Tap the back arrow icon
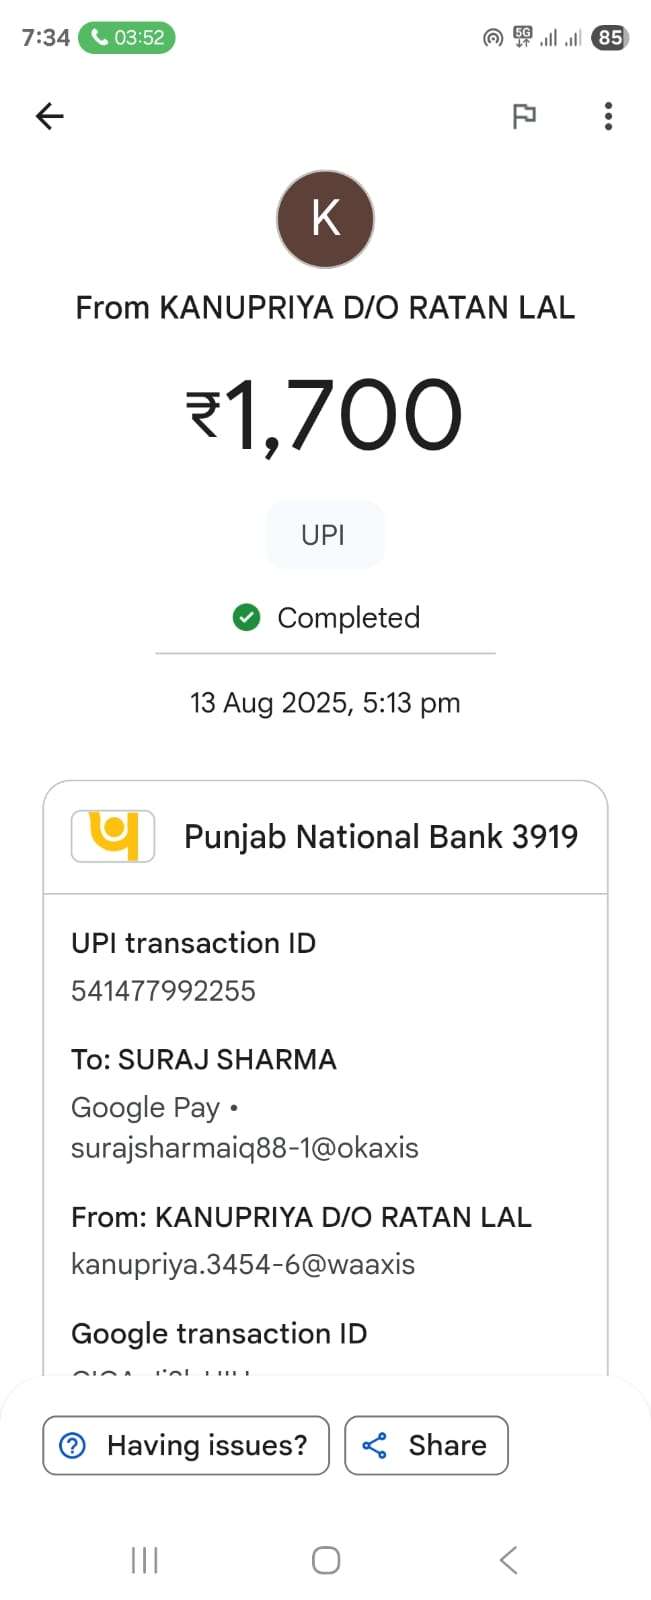The width and height of the screenshot is (651, 1600). [x=49, y=117]
